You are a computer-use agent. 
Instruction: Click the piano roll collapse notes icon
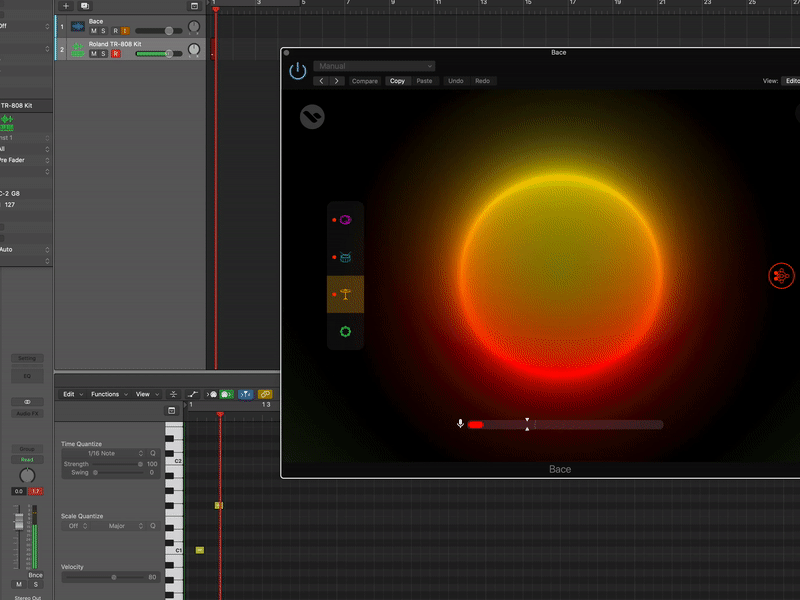coord(173,394)
